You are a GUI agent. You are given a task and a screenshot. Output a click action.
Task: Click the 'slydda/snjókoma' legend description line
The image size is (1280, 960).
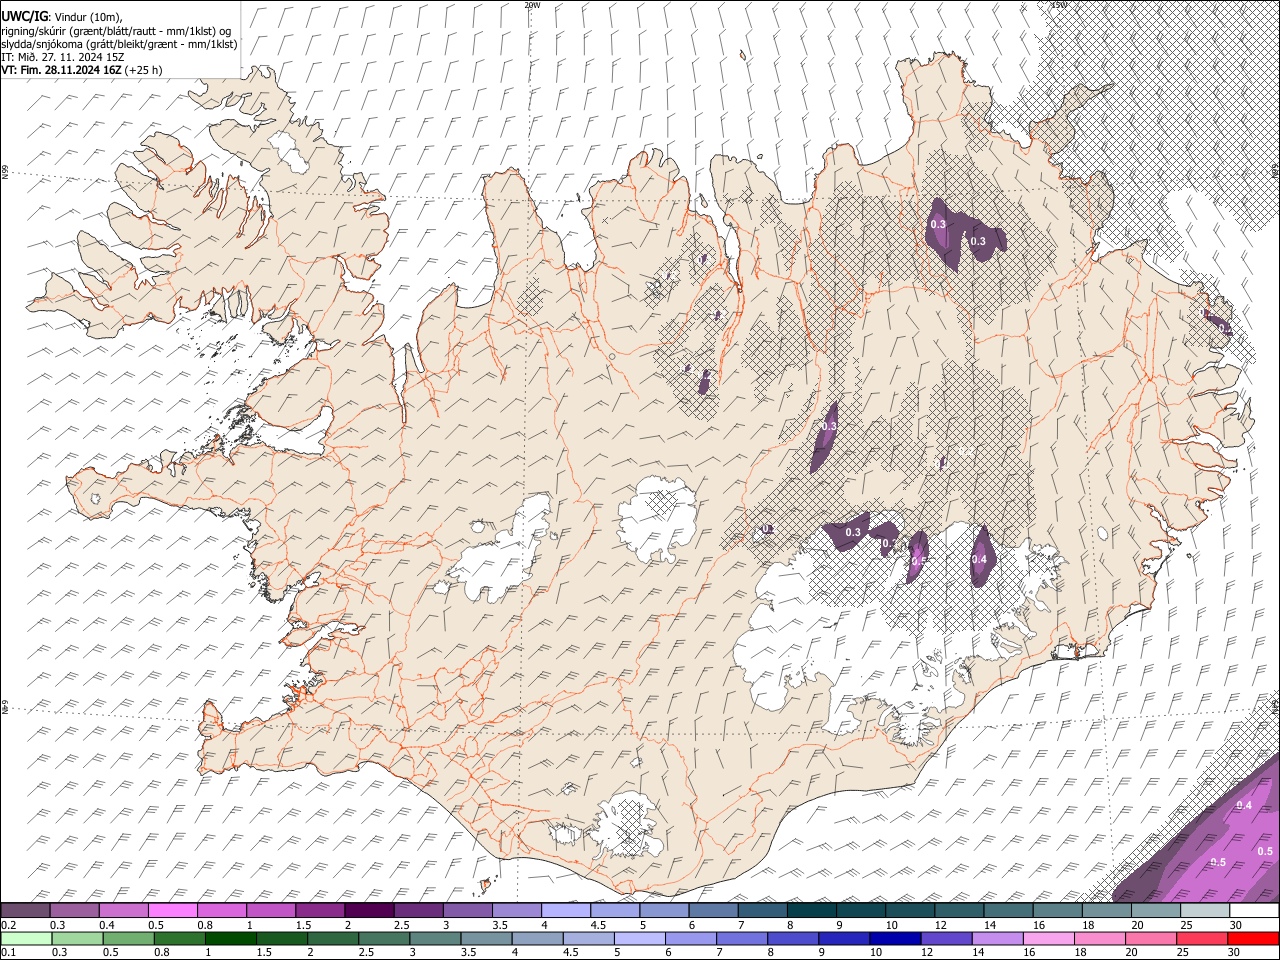pyautogui.click(x=120, y=43)
